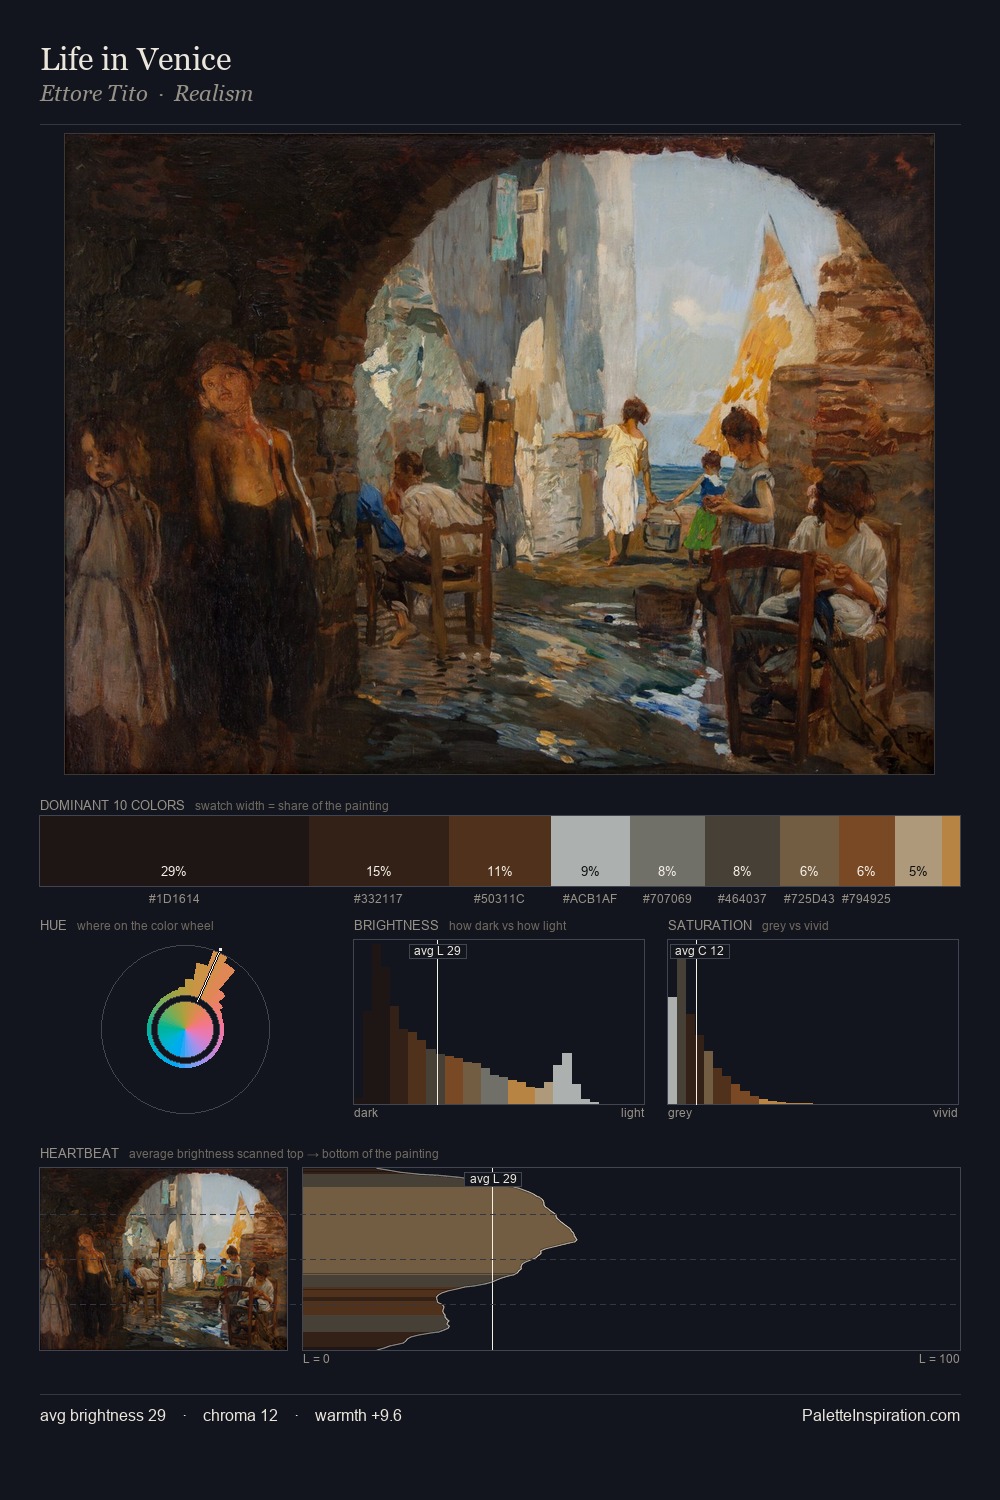Click the small painting thumbnail in Heartbeat
Viewport: 1000px width, 1500px height.
pos(163,1259)
